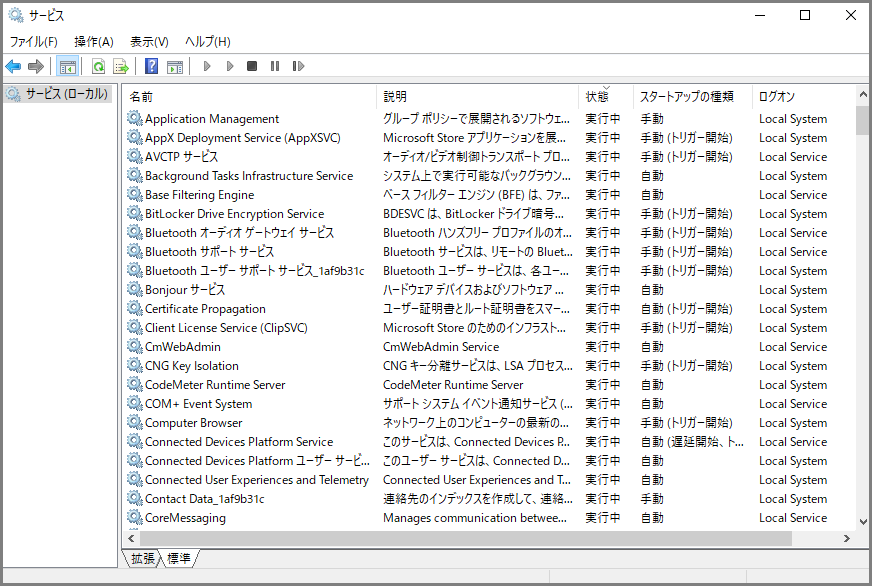Screen dimensions: 872x586
Task: Select the CmWebAdmin service name
Action: pos(183,346)
